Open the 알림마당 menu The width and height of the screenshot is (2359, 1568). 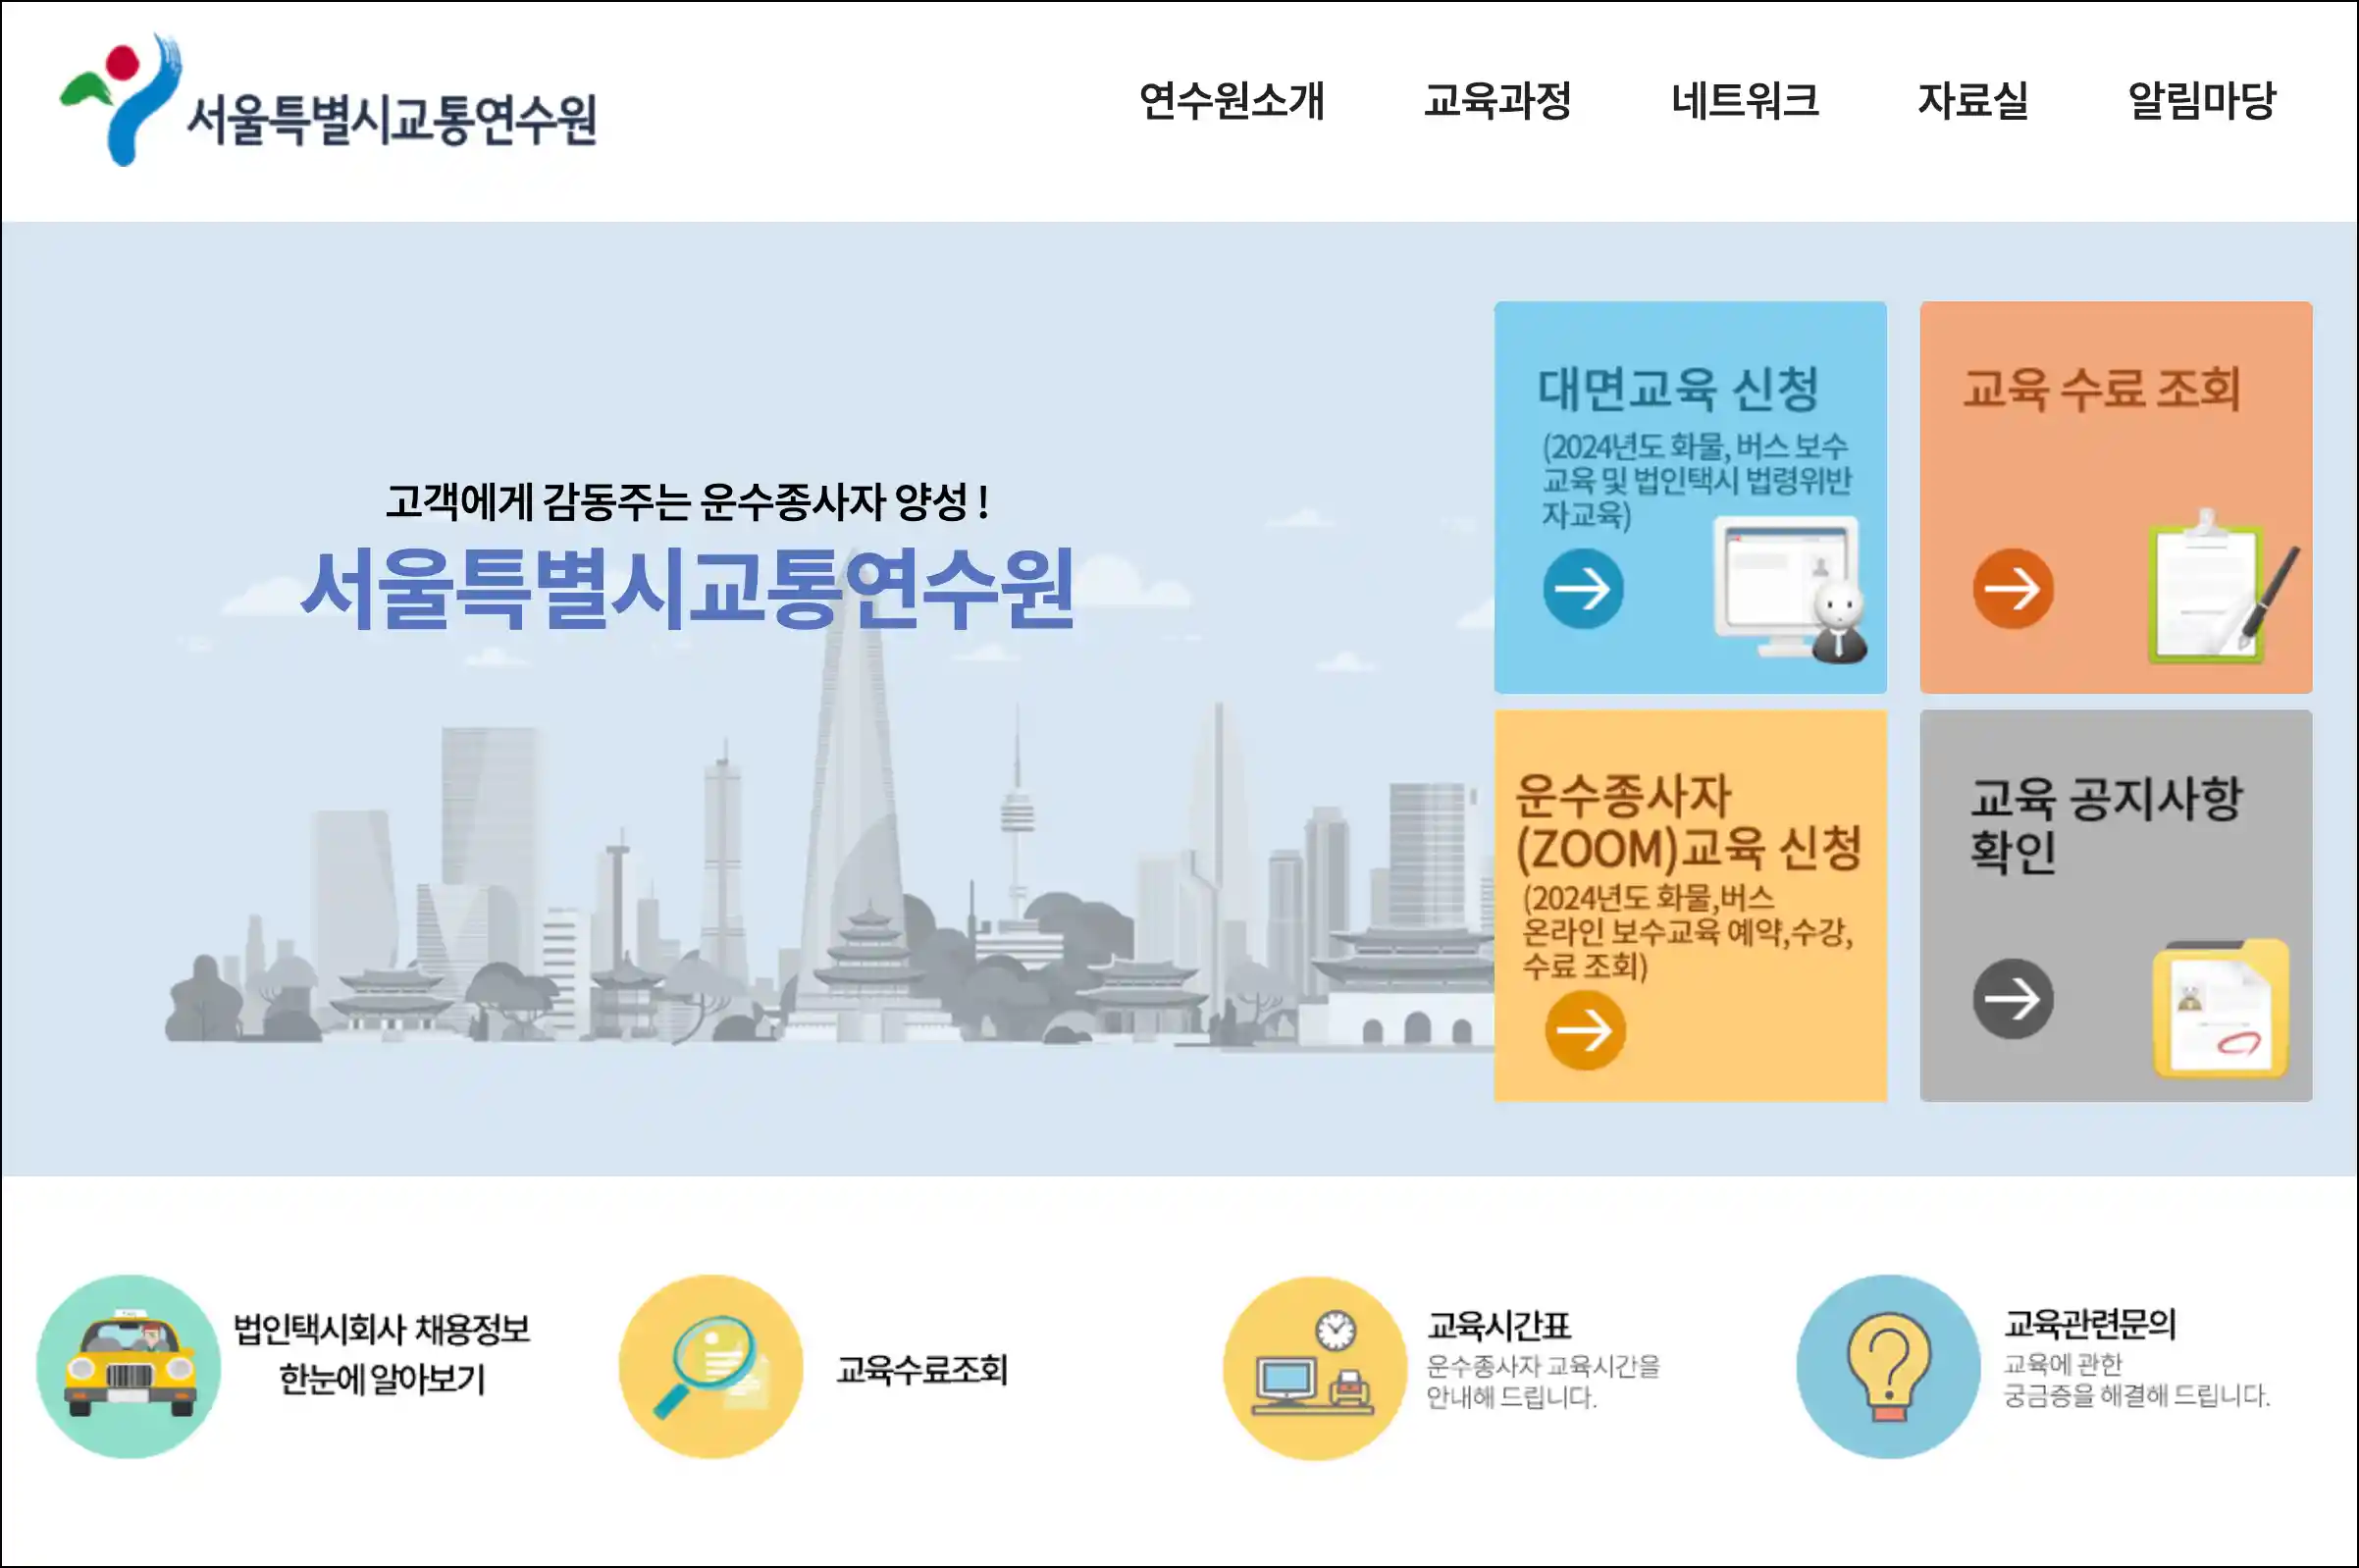coord(2202,101)
